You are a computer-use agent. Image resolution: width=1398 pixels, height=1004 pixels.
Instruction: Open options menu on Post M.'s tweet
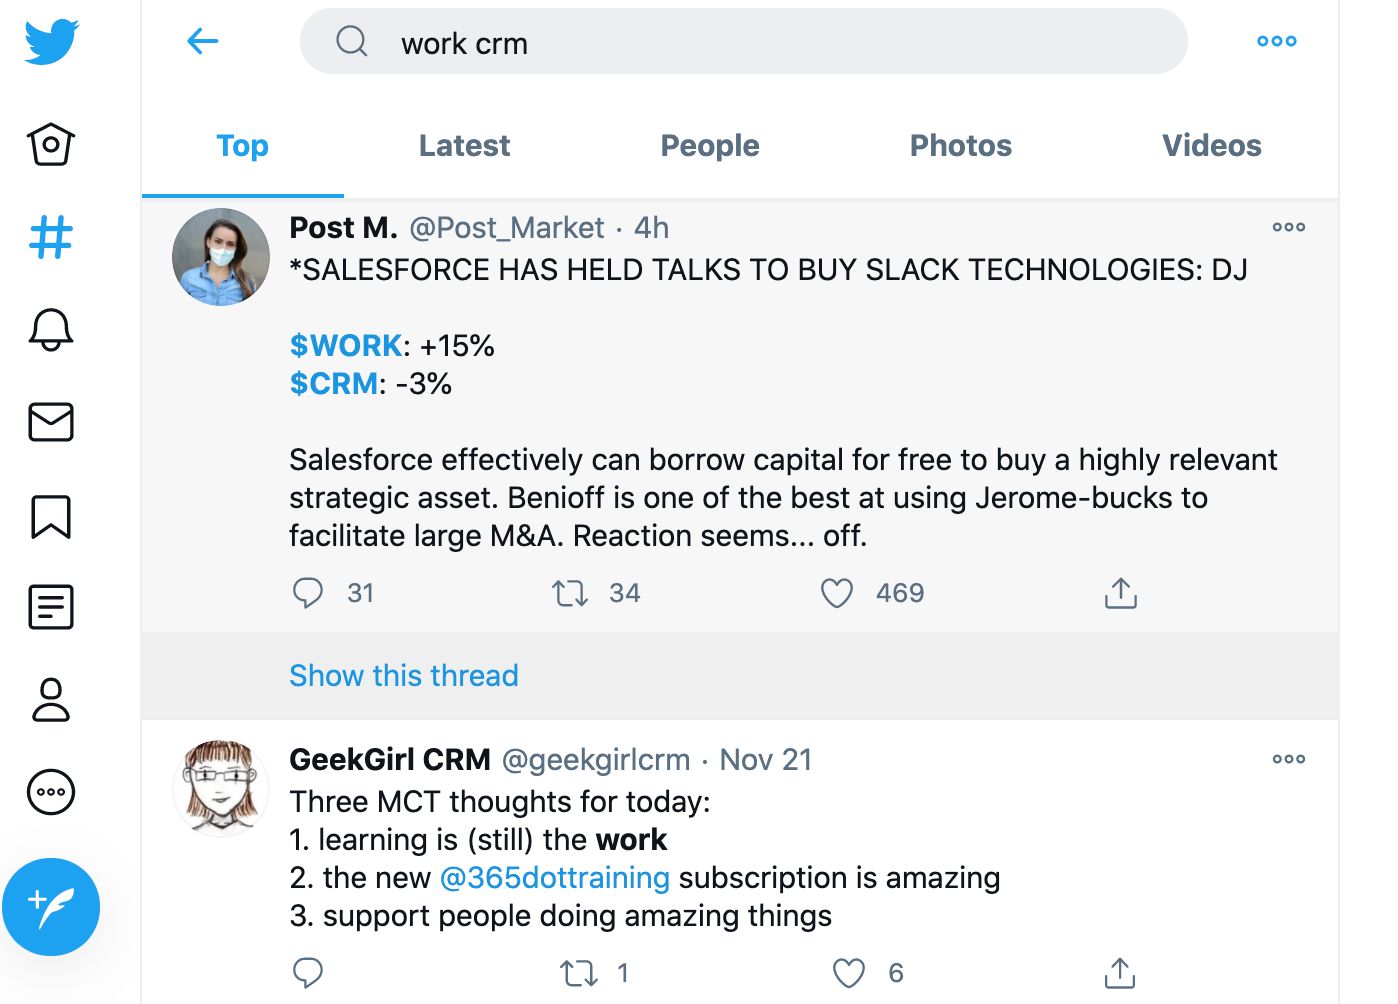click(x=1288, y=227)
